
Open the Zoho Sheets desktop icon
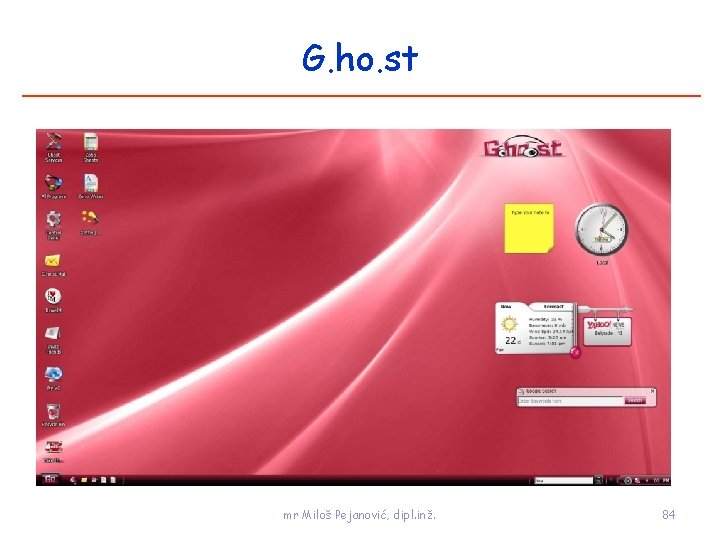pyautogui.click(x=90, y=146)
